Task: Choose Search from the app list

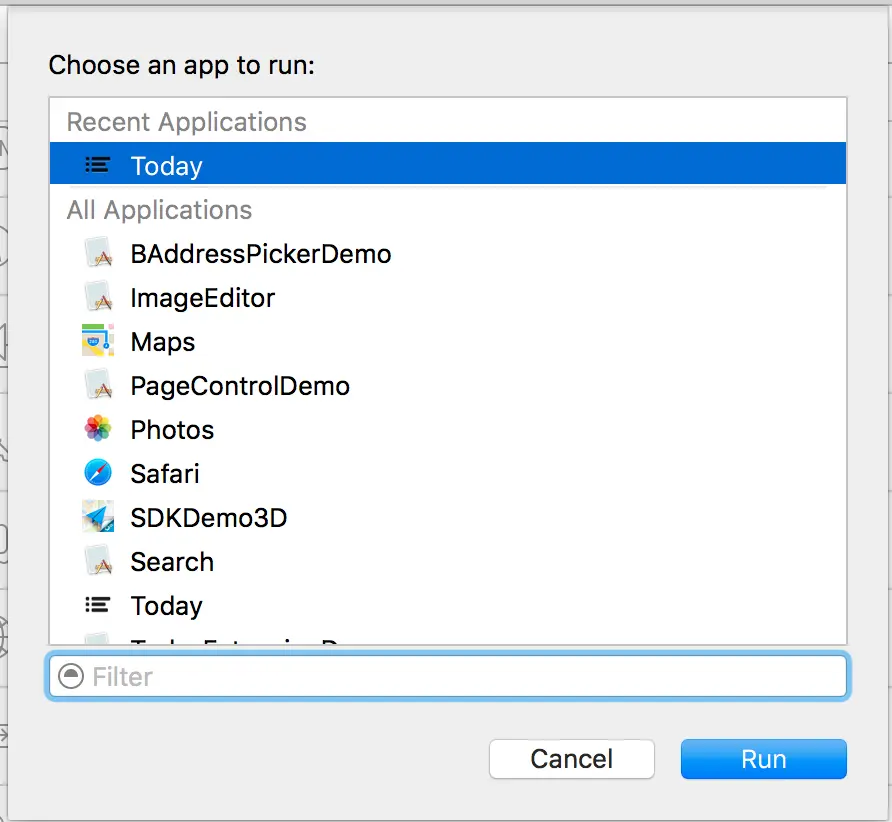Action: [x=448, y=561]
